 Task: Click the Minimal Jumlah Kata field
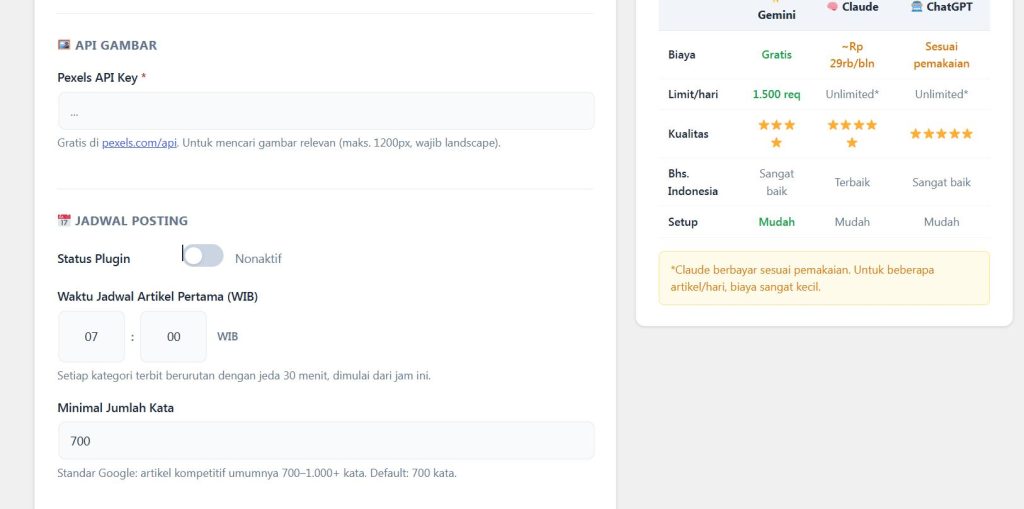click(x=326, y=440)
